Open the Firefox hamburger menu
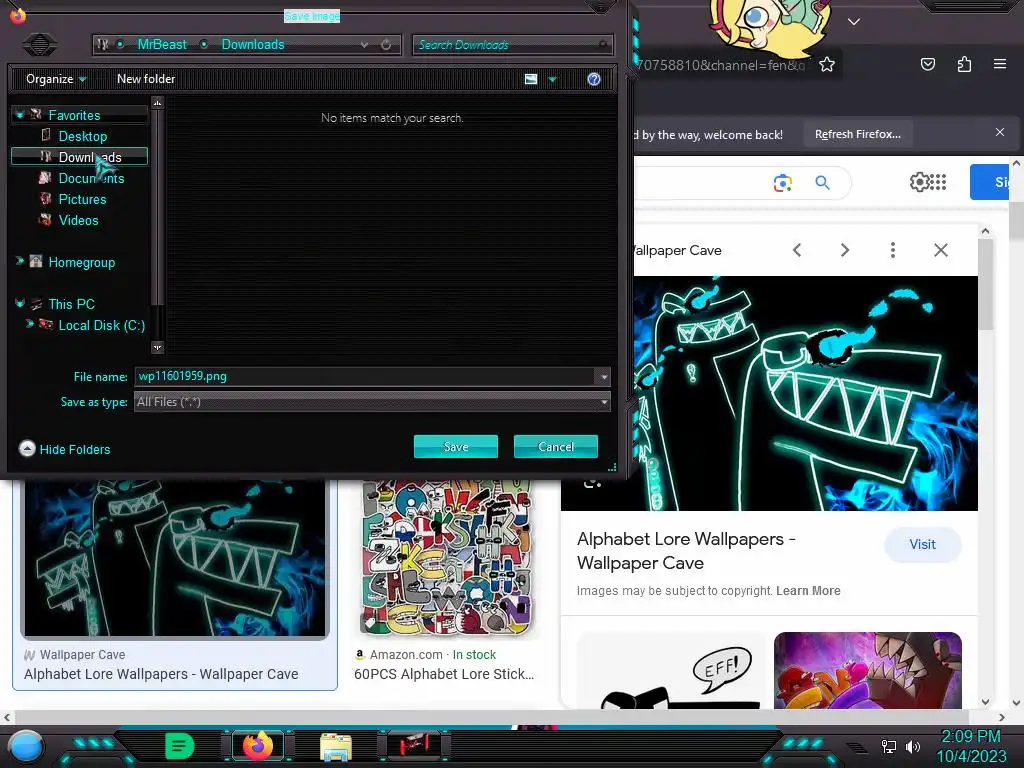Screen dimensions: 1024x768 (999, 64)
